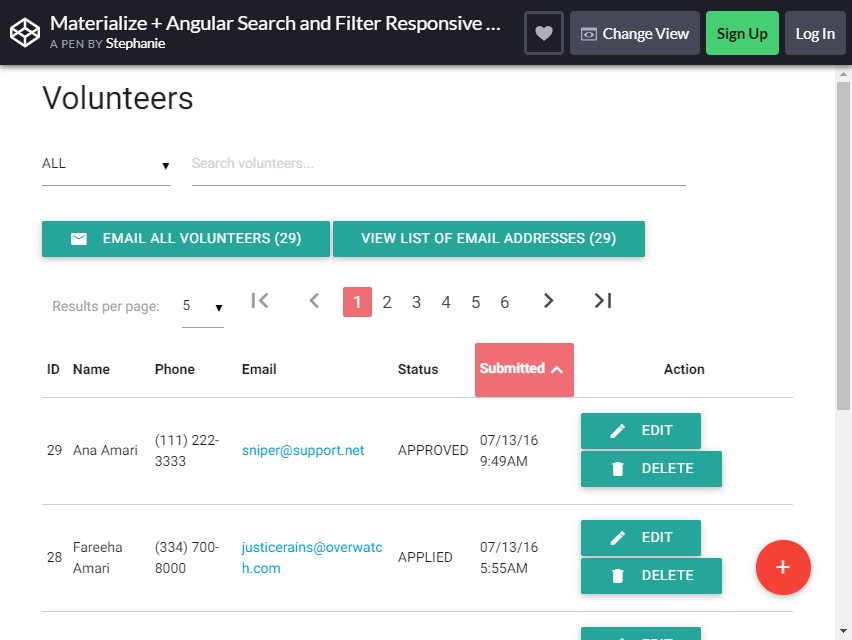Click the CodePen logo icon

click(x=25, y=33)
